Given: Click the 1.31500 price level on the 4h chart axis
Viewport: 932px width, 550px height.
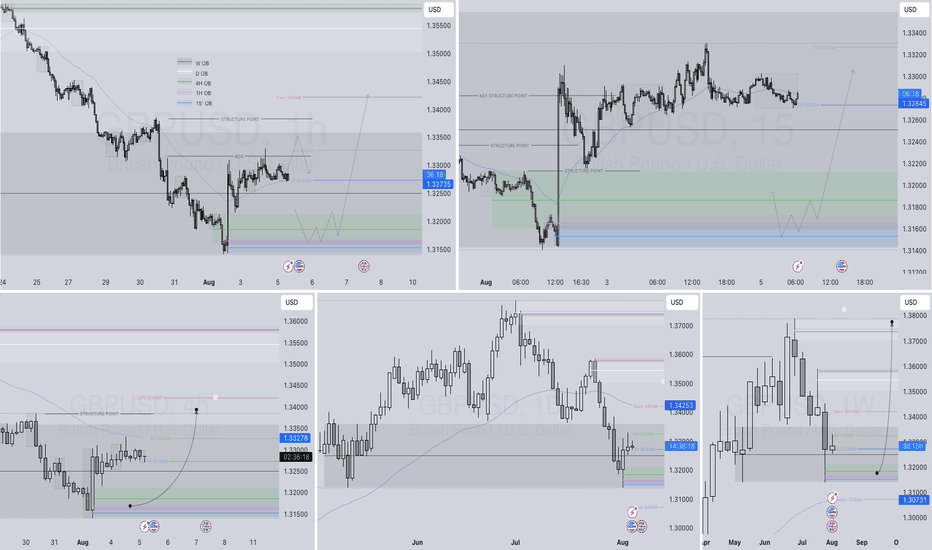Looking at the screenshot, I should [x=296, y=514].
